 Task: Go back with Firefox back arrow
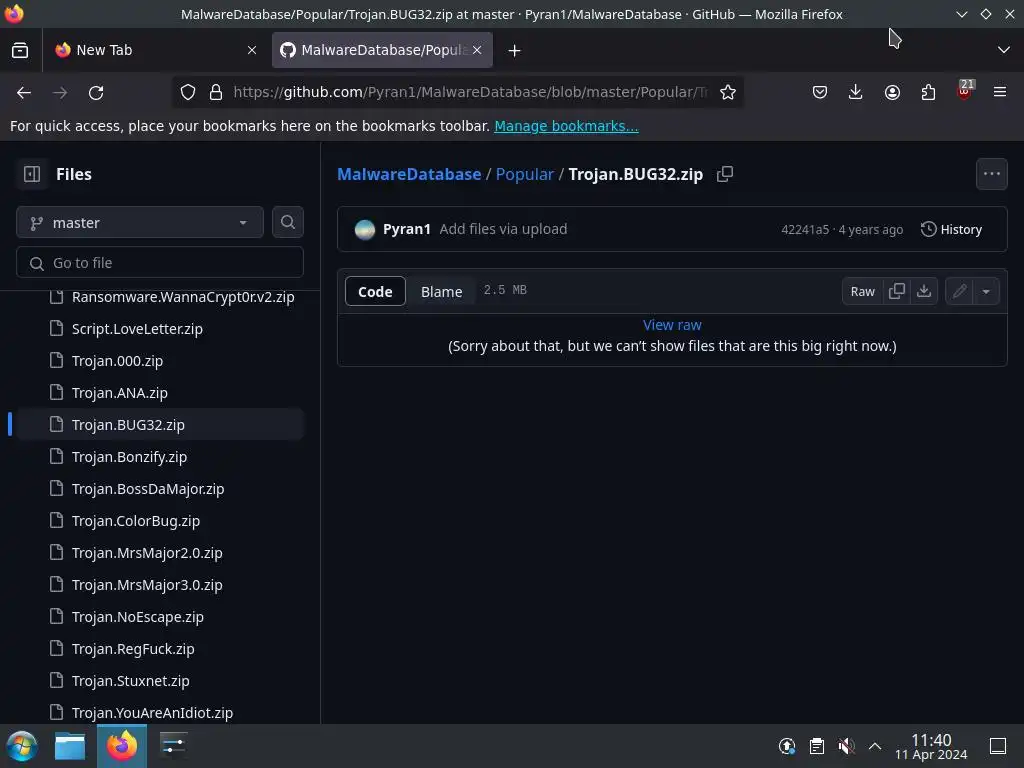click(x=24, y=92)
